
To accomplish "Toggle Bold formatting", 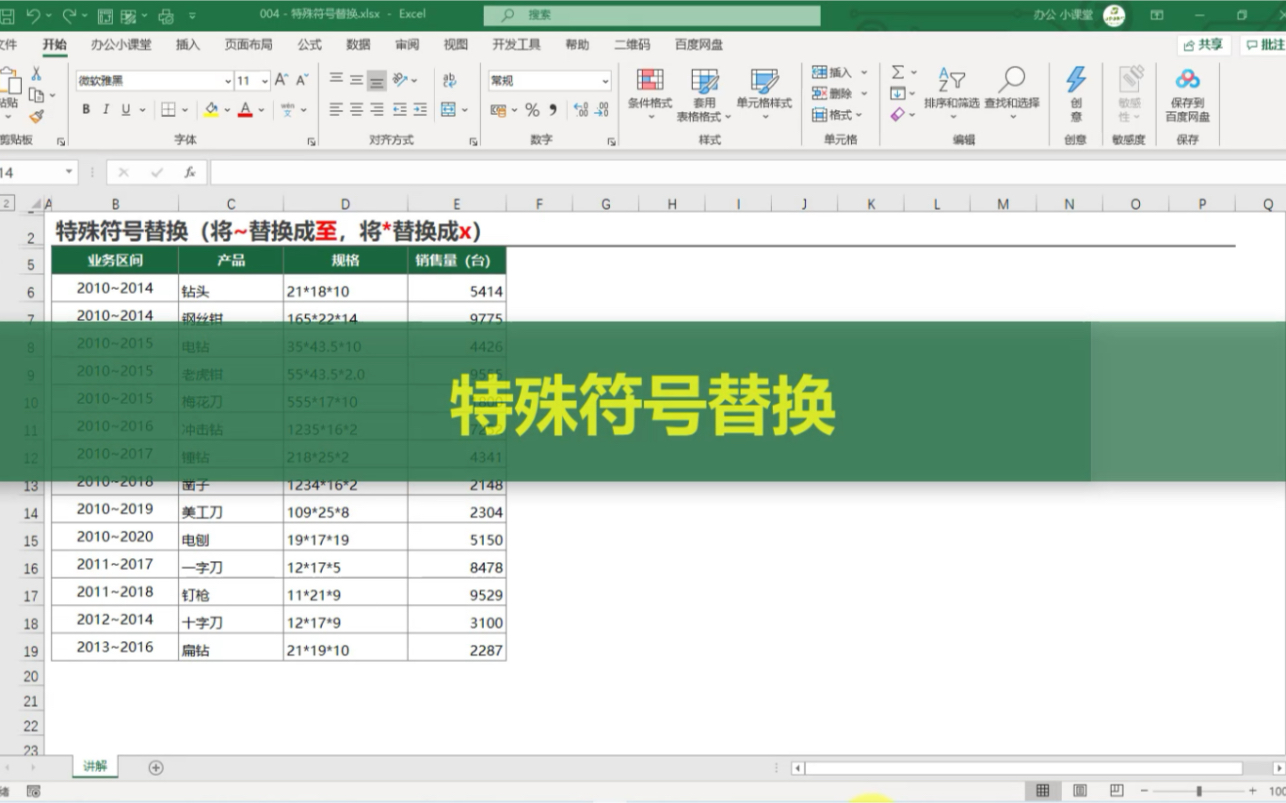I will pos(86,110).
